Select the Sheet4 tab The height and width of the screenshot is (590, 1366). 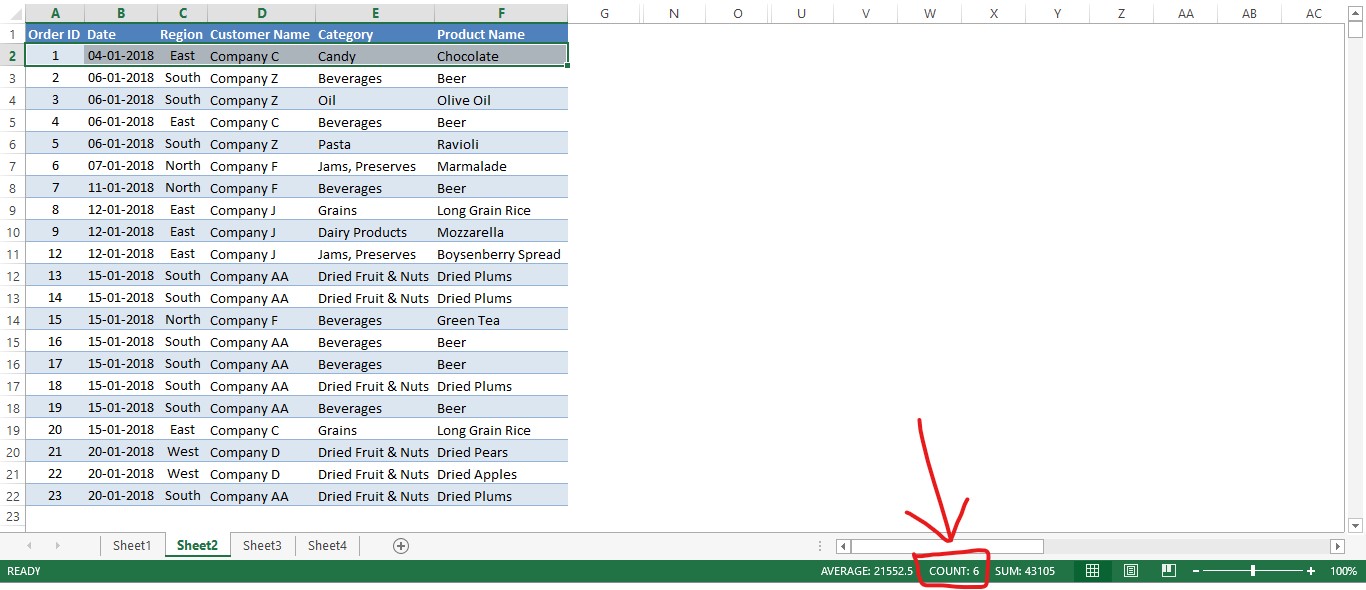pos(327,546)
